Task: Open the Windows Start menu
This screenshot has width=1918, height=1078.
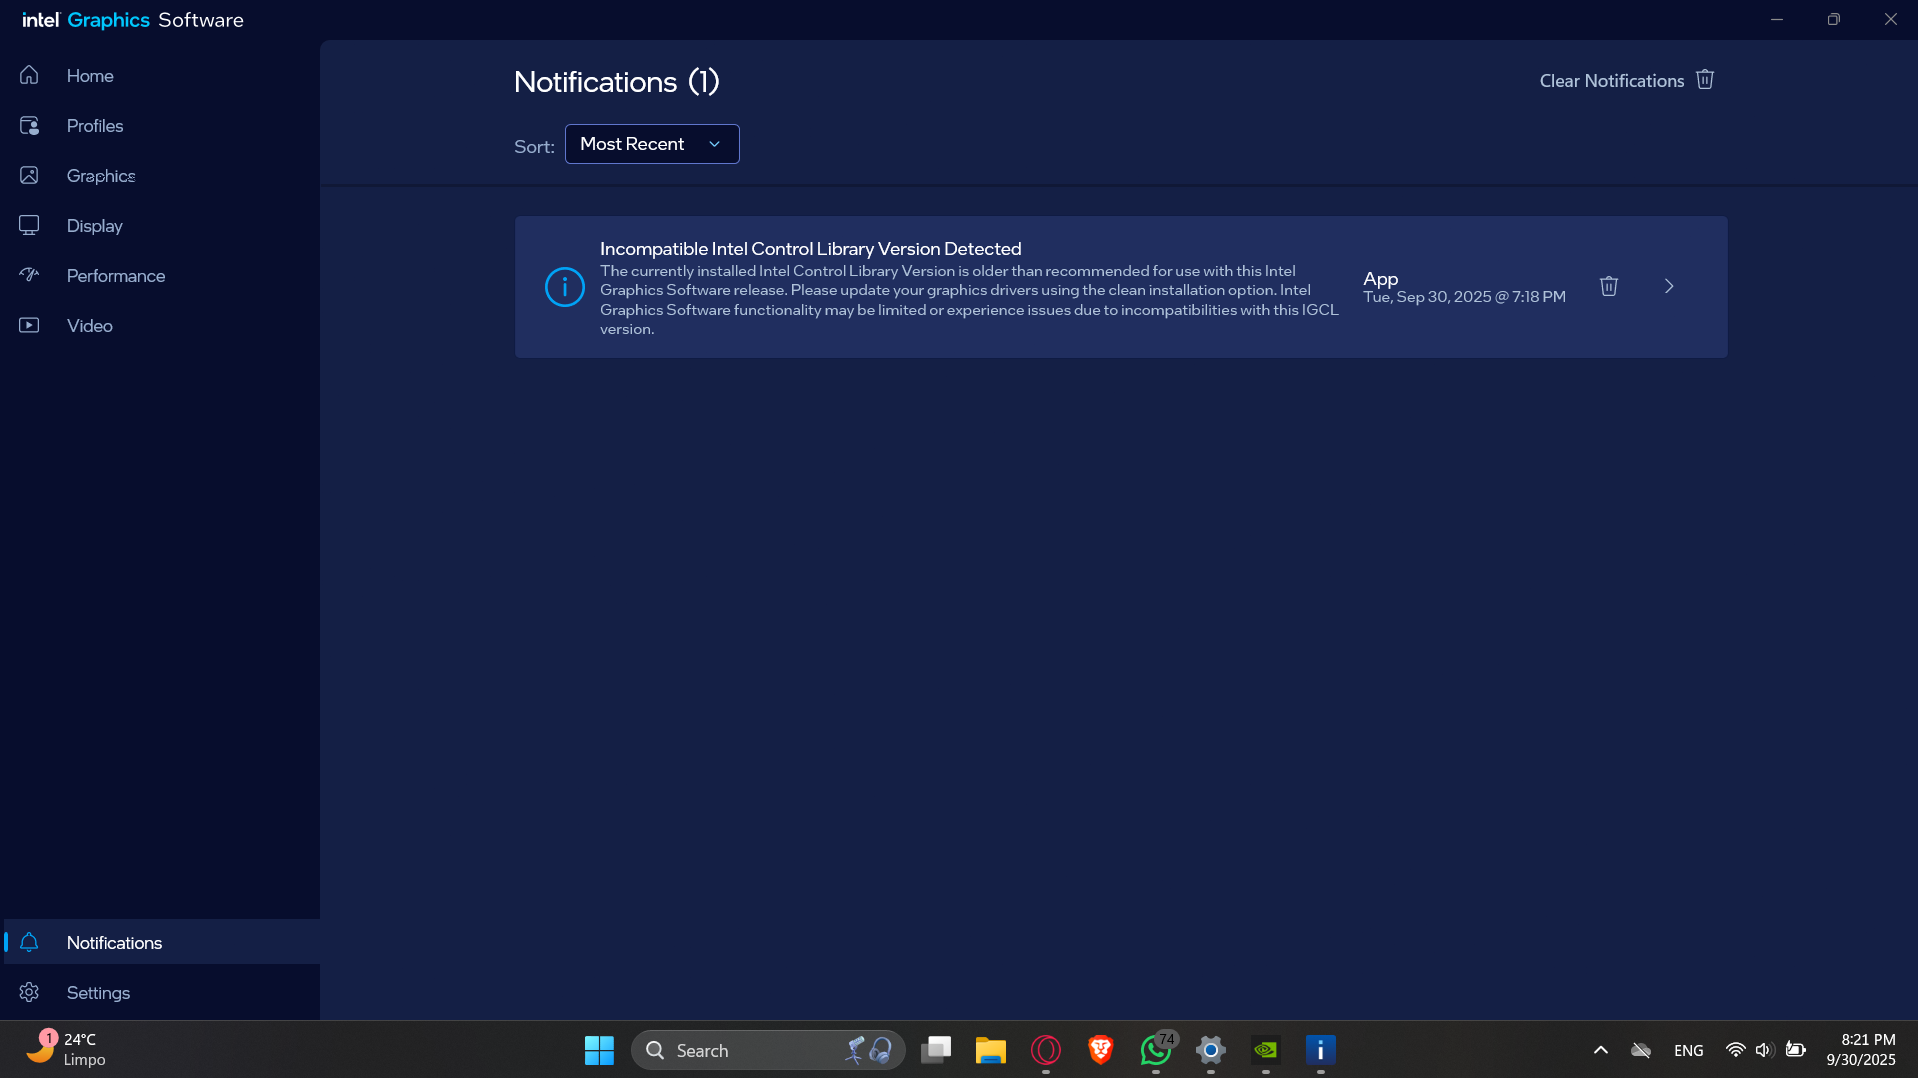Action: (x=599, y=1050)
